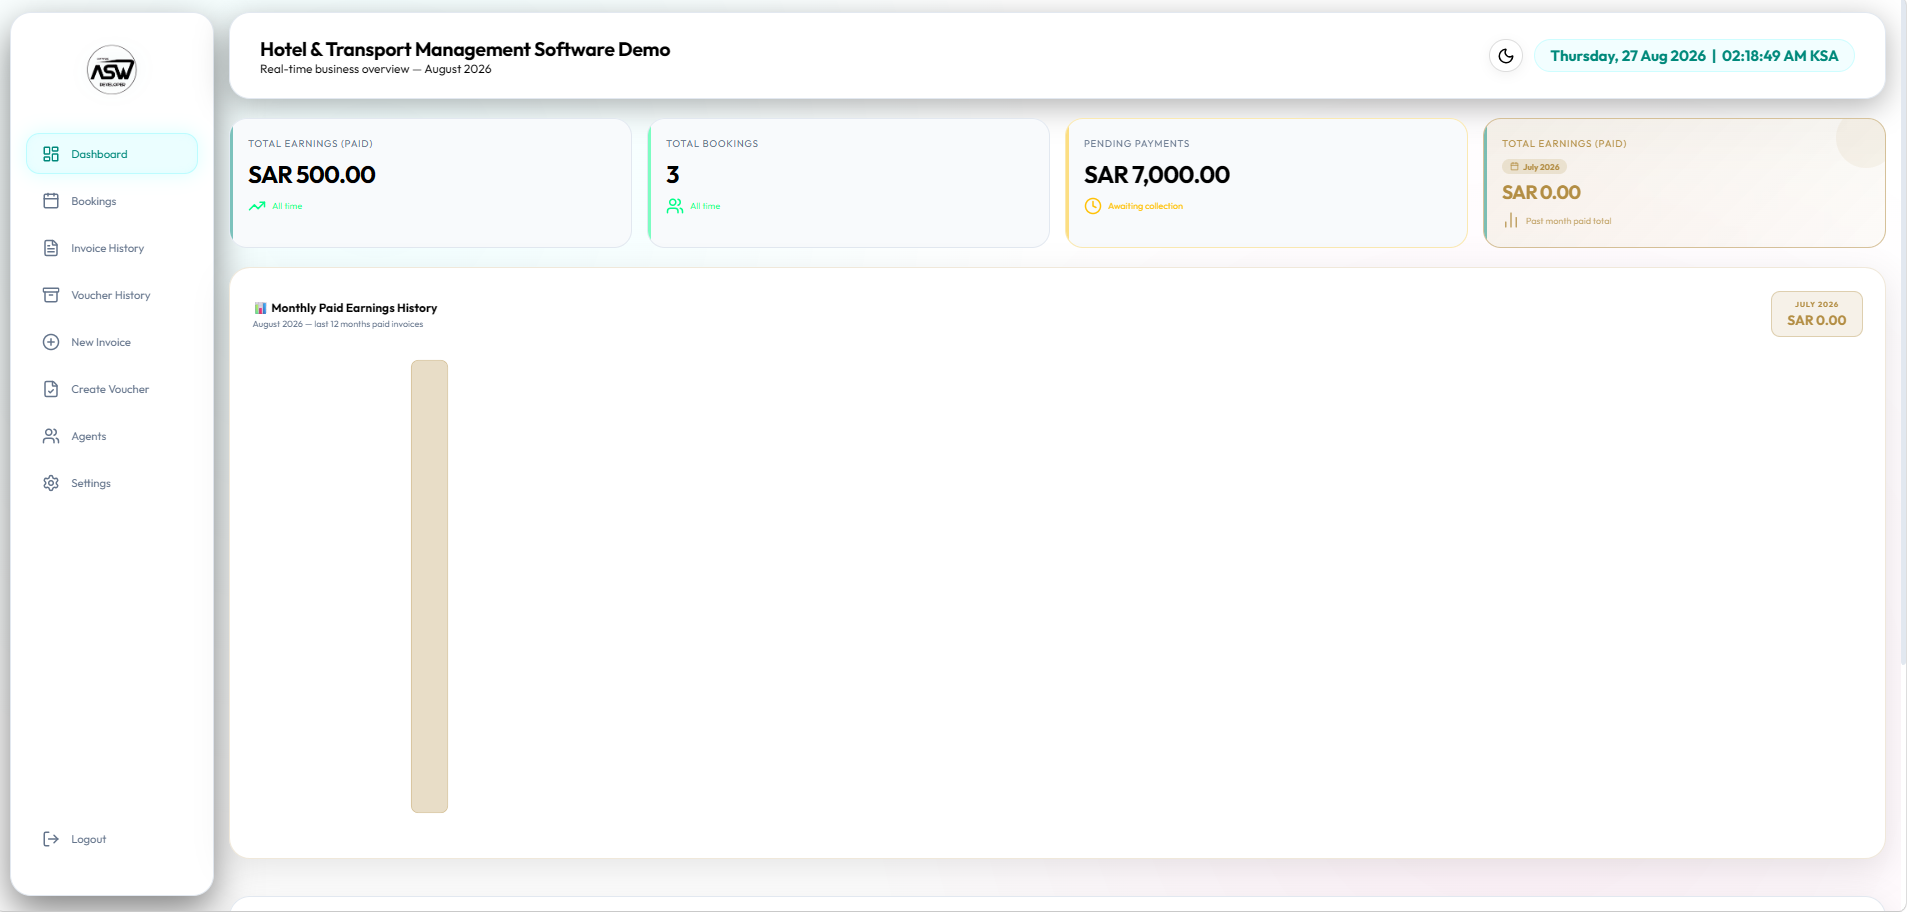1909x912 pixels.
Task: Click the chart emoji next to Monthly Paid Earnings History
Action: click(260, 308)
